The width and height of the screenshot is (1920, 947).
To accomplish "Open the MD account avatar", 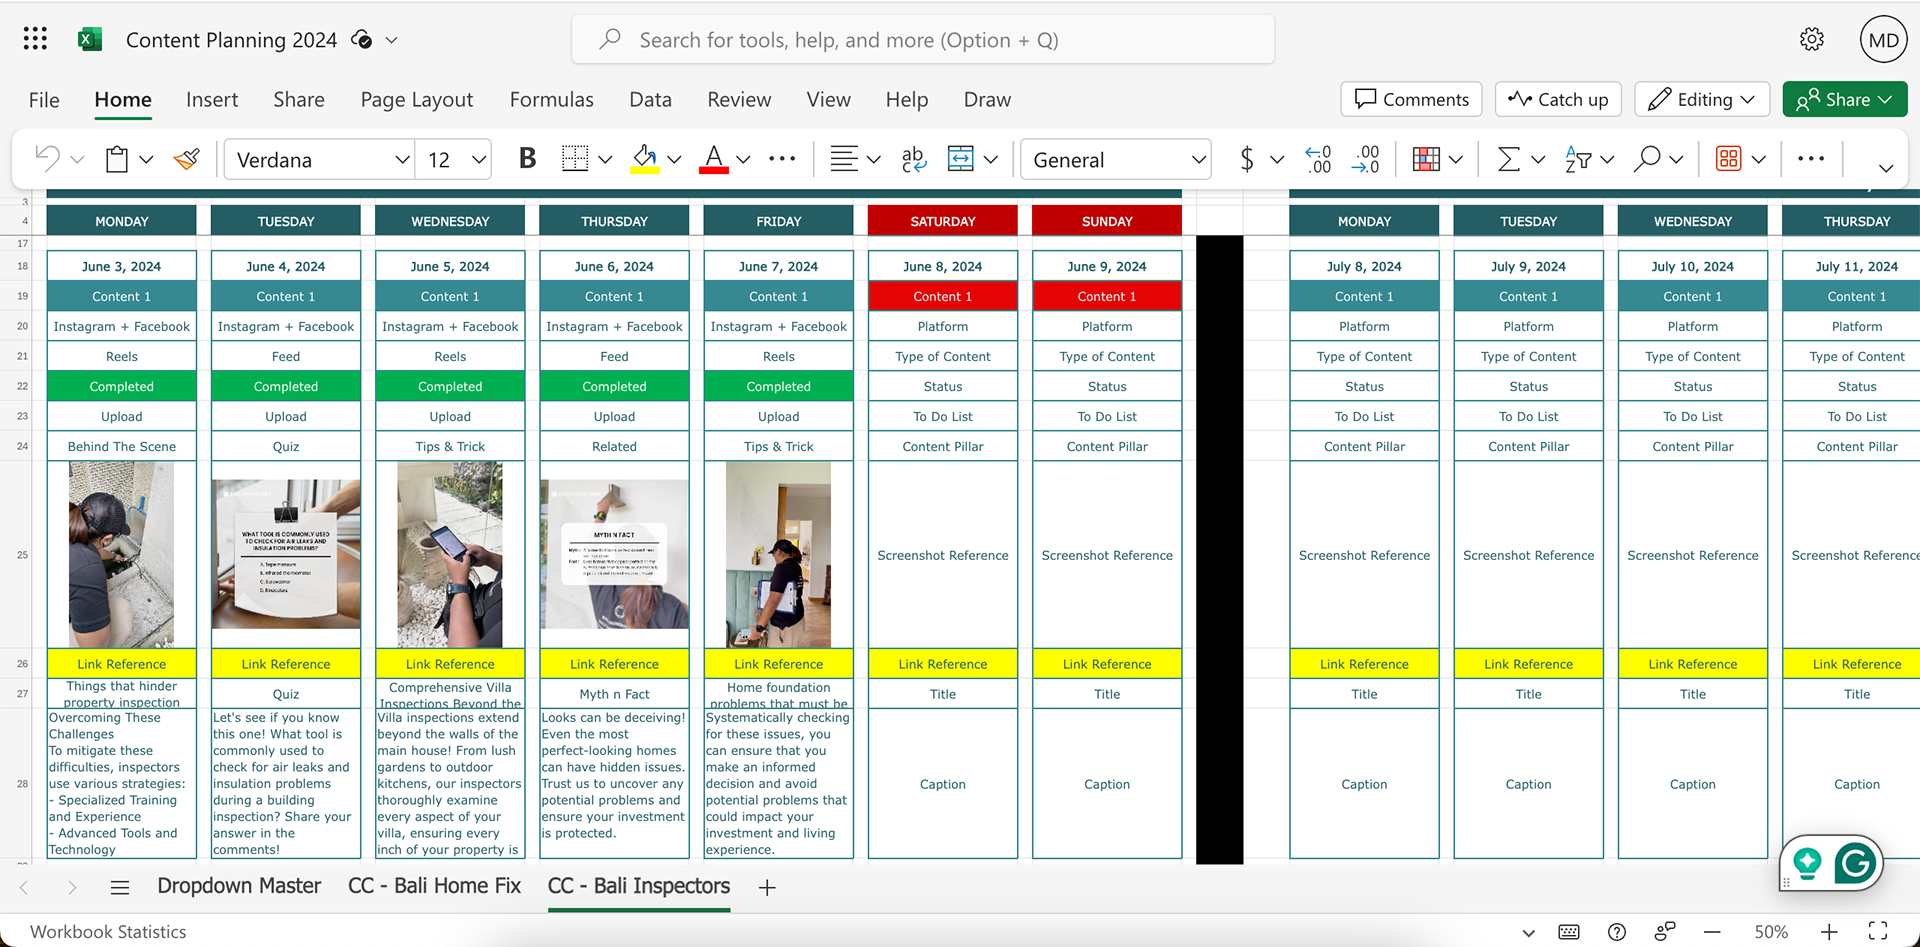I will (1883, 40).
